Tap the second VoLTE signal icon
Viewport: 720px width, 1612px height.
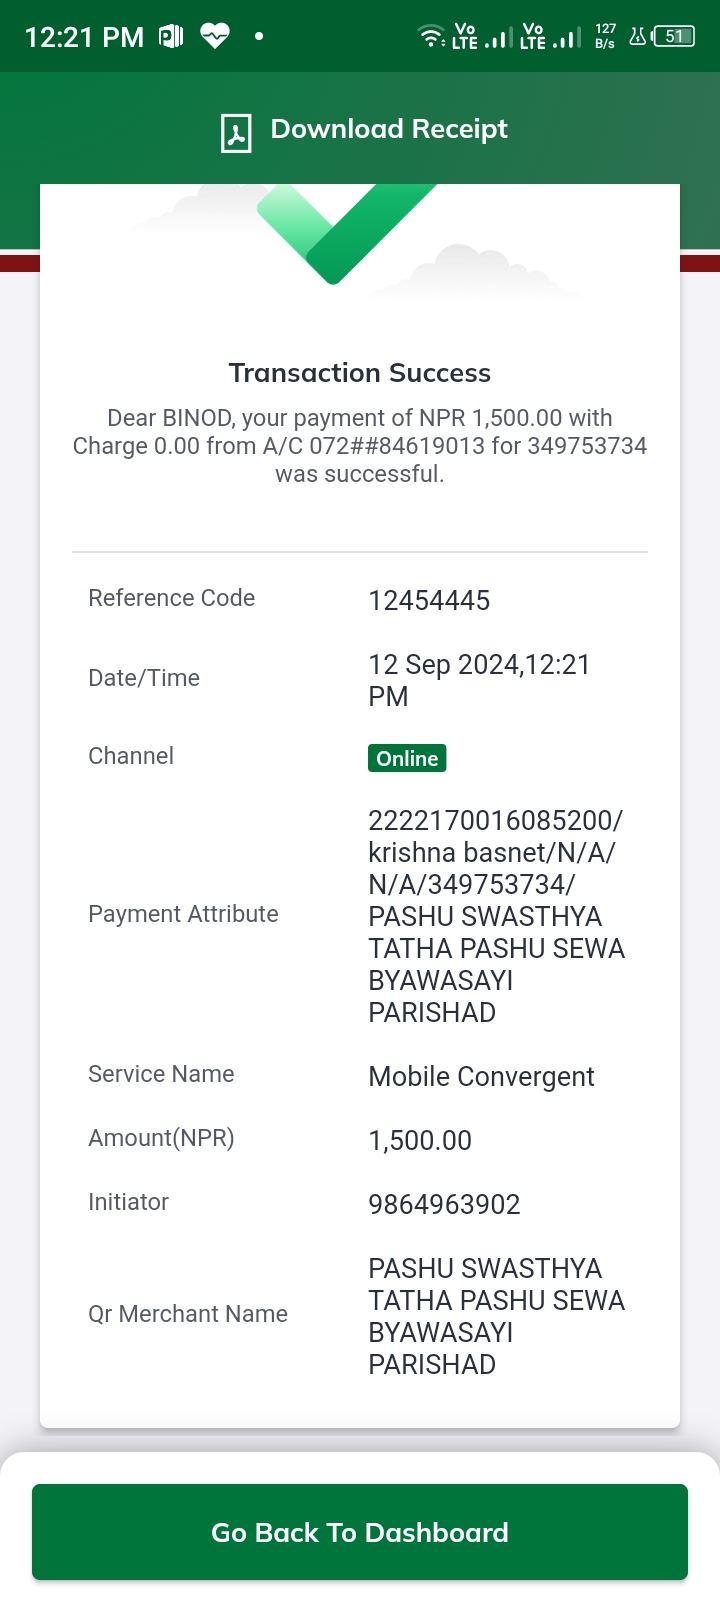550,37
